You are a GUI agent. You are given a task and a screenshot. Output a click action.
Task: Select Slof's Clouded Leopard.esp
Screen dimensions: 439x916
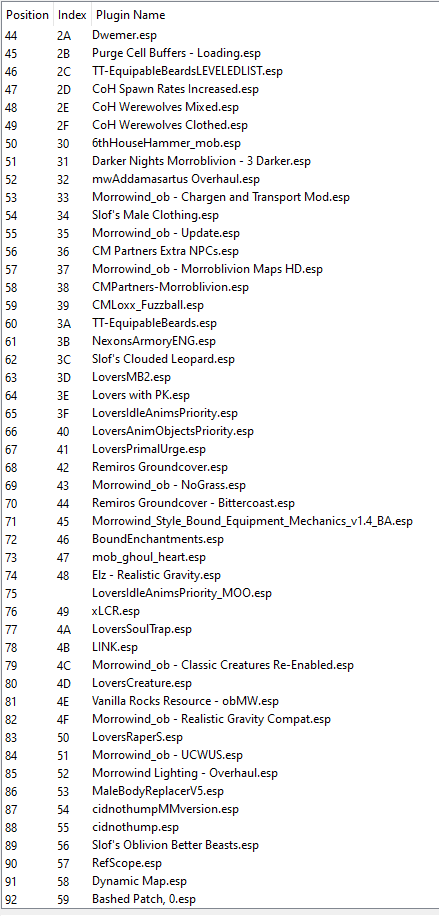point(163,359)
